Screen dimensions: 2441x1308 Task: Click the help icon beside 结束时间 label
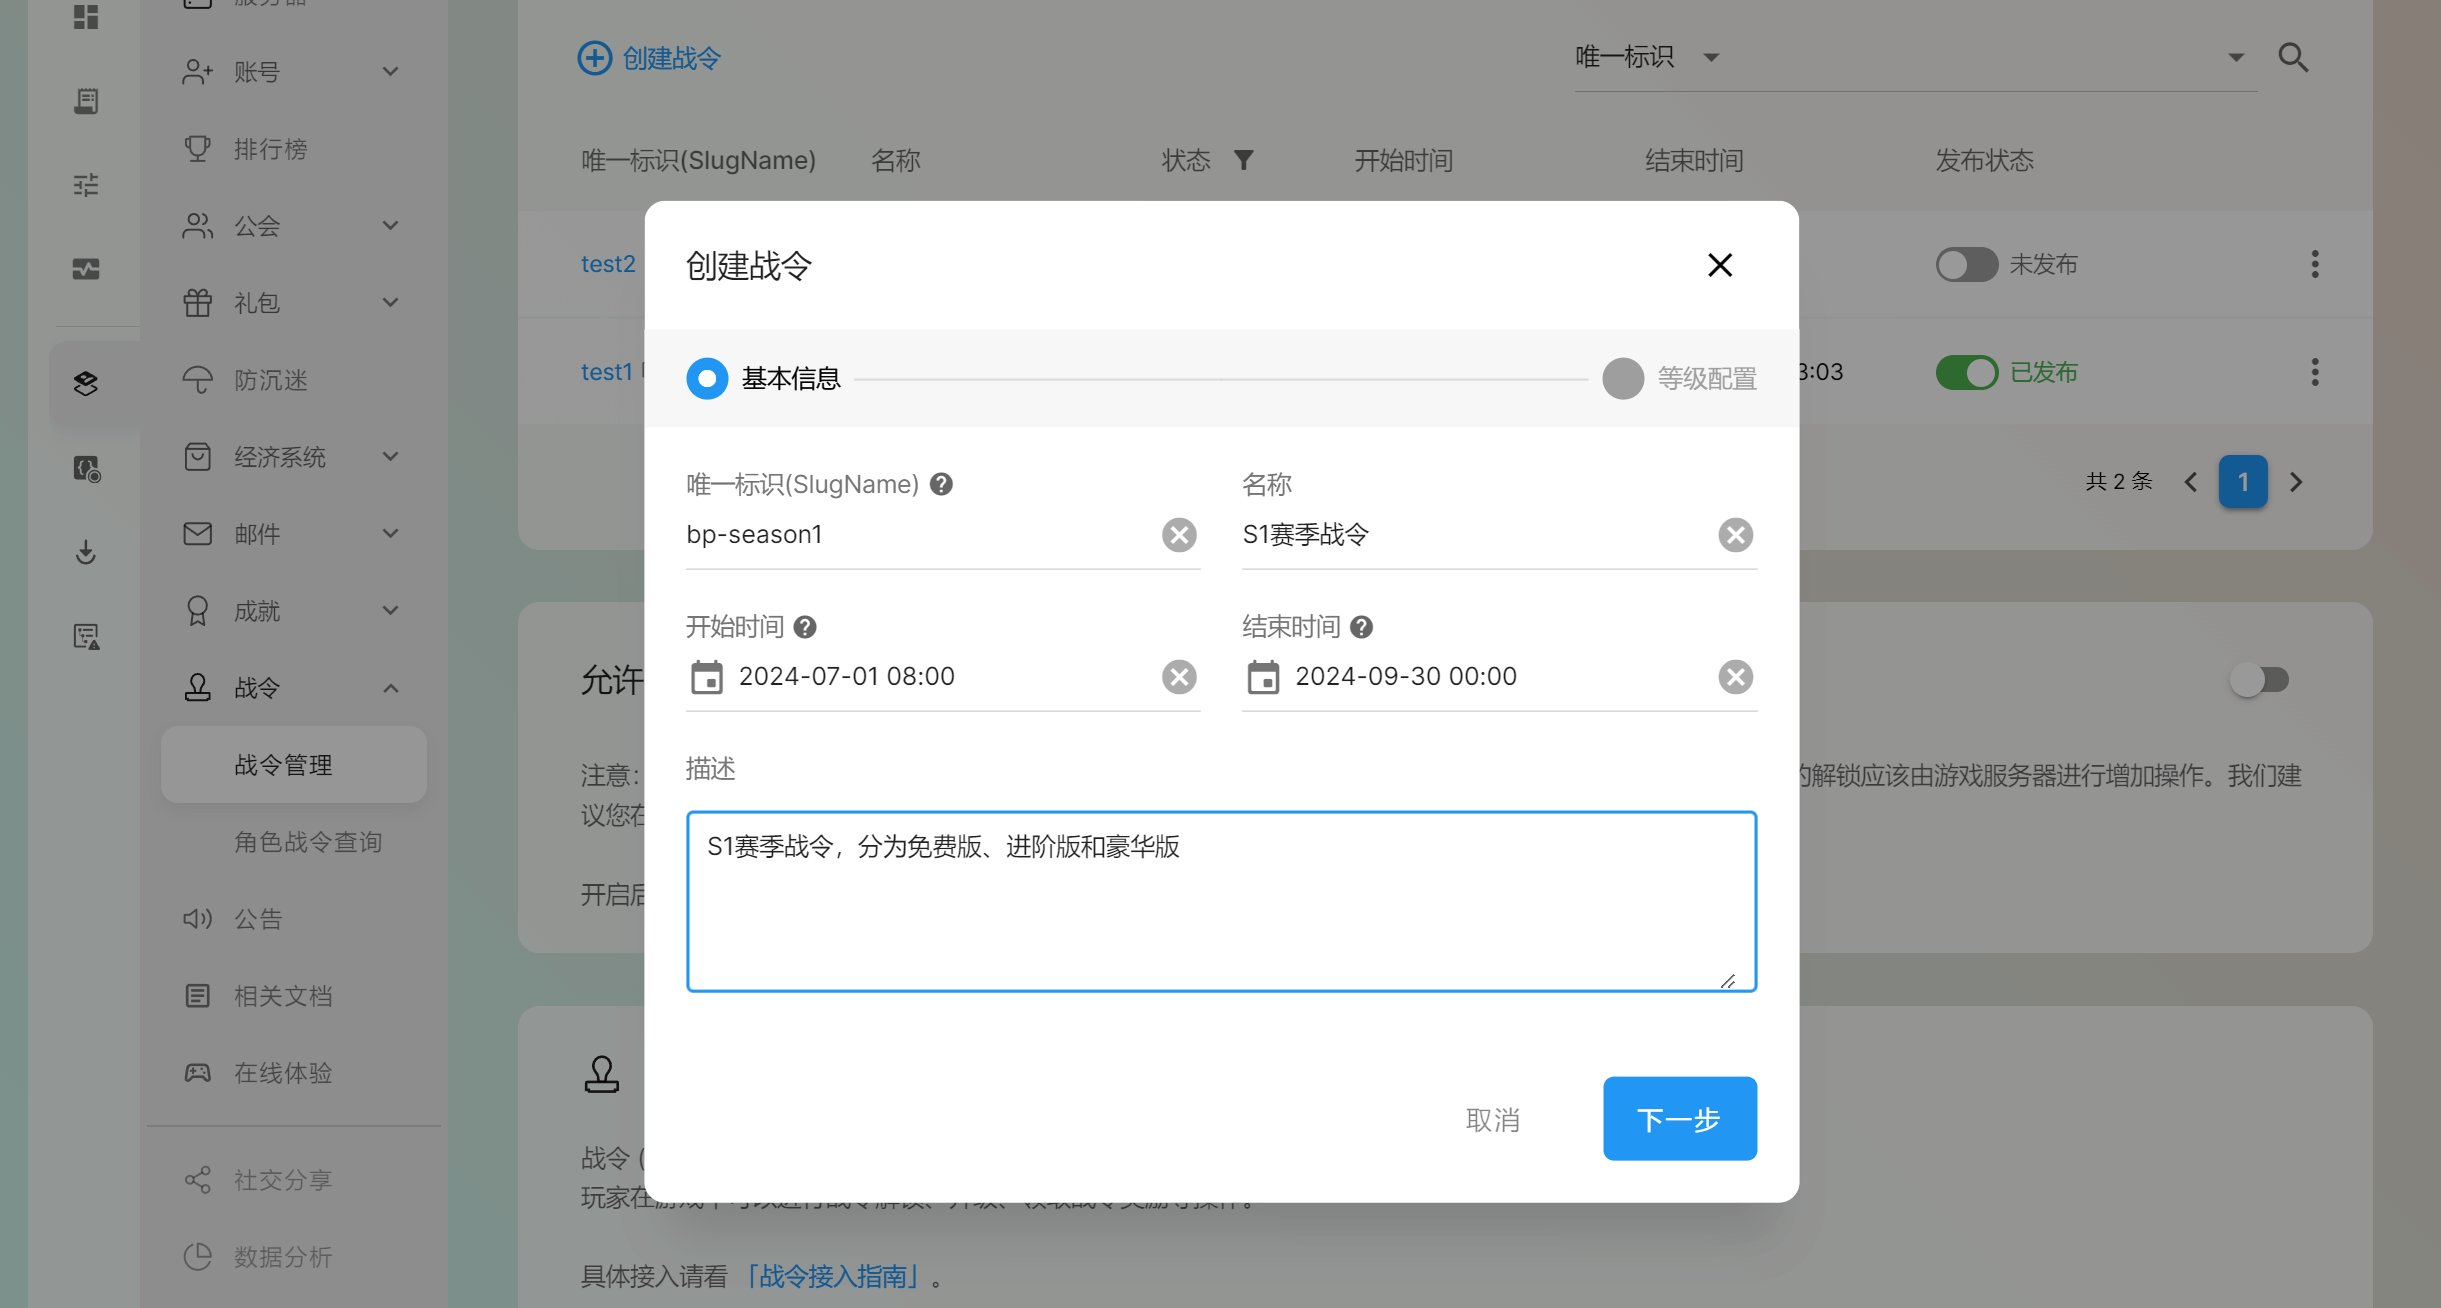pos(1361,627)
